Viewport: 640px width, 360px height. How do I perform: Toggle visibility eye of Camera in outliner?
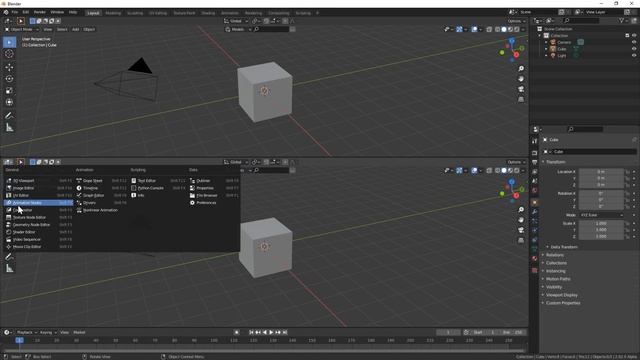[x=634, y=42]
